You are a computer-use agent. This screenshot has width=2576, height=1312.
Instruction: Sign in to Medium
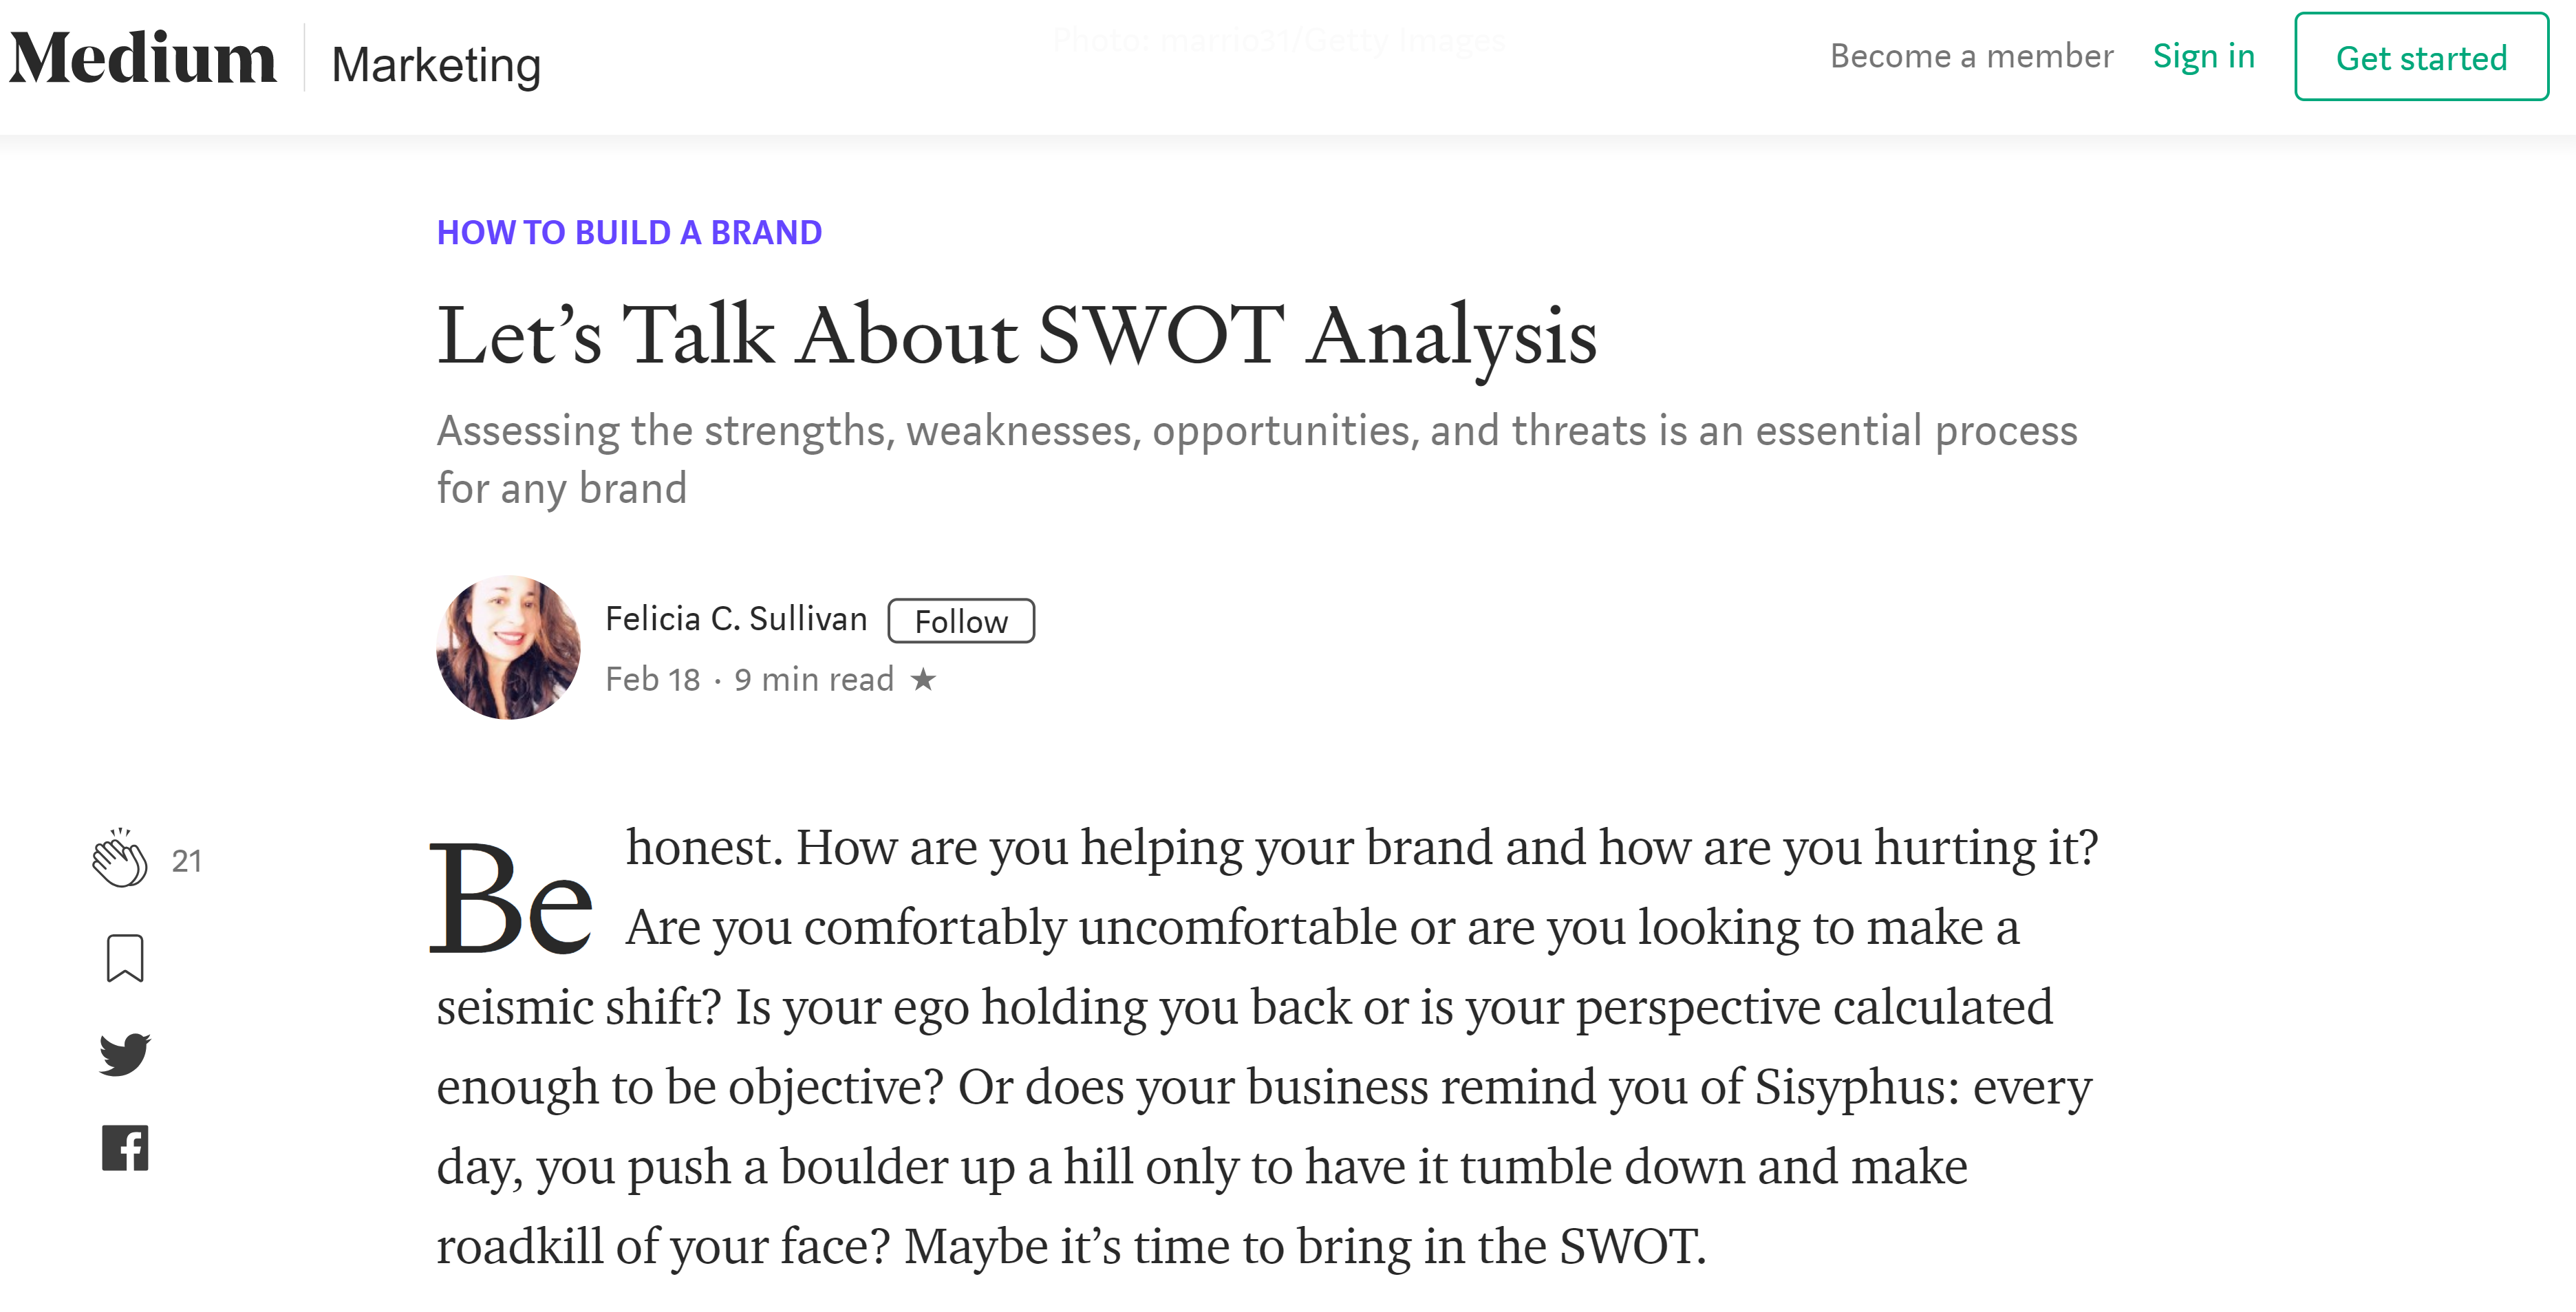tap(2204, 57)
